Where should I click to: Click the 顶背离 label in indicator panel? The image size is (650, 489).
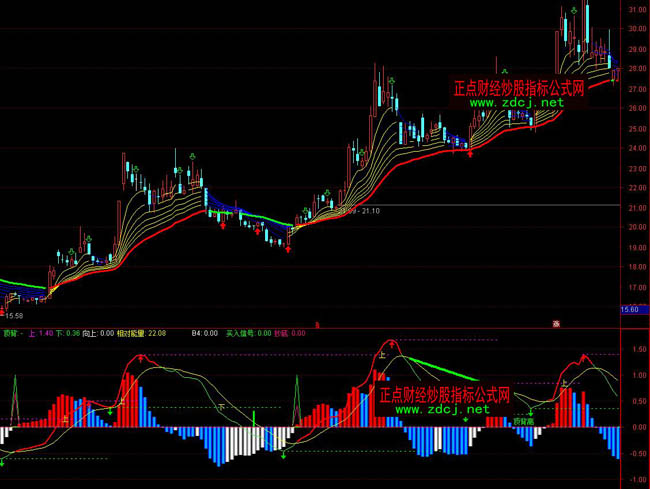pyautogui.click(x=523, y=423)
